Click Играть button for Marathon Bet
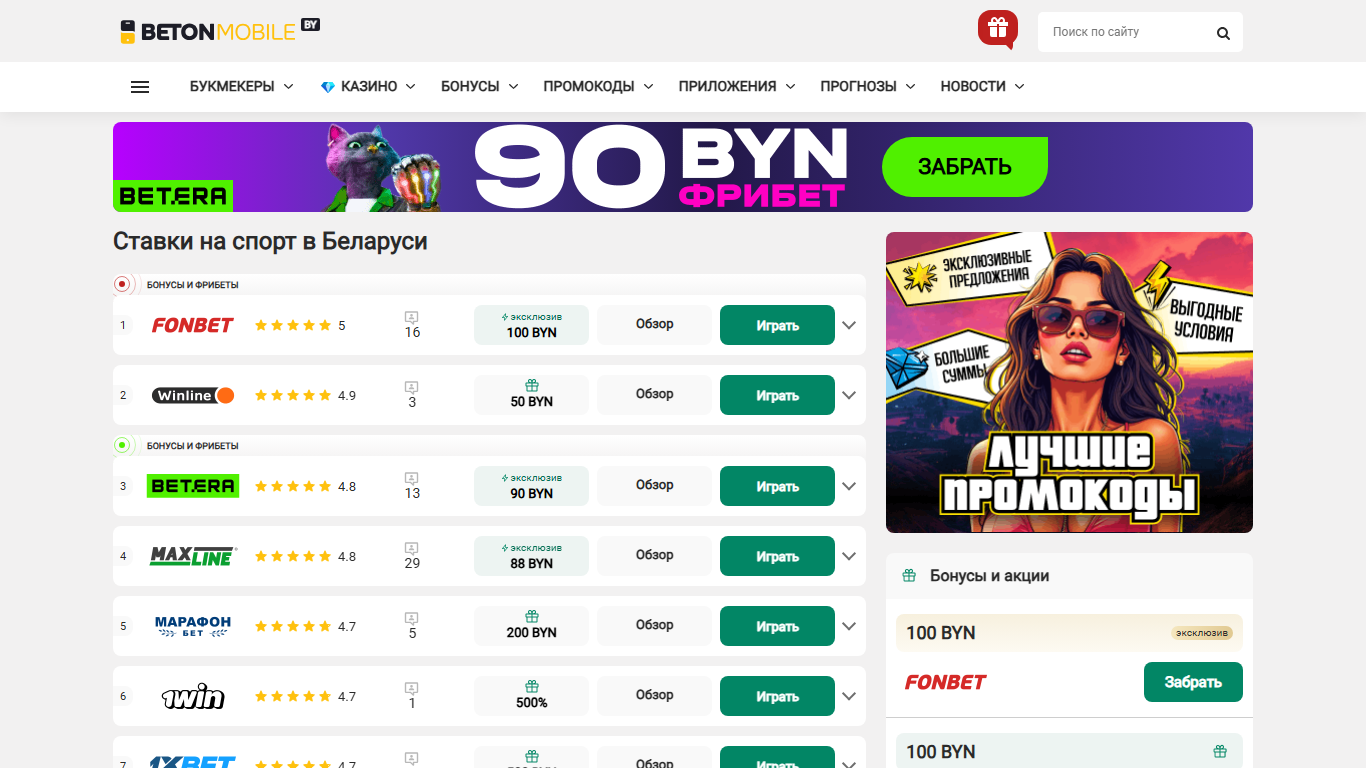 coord(777,626)
